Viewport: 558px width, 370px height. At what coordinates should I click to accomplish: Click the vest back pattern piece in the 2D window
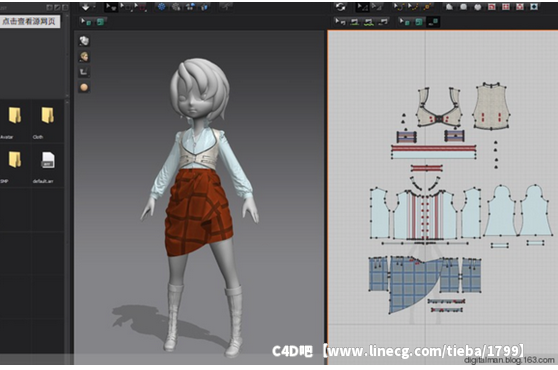tap(491, 106)
